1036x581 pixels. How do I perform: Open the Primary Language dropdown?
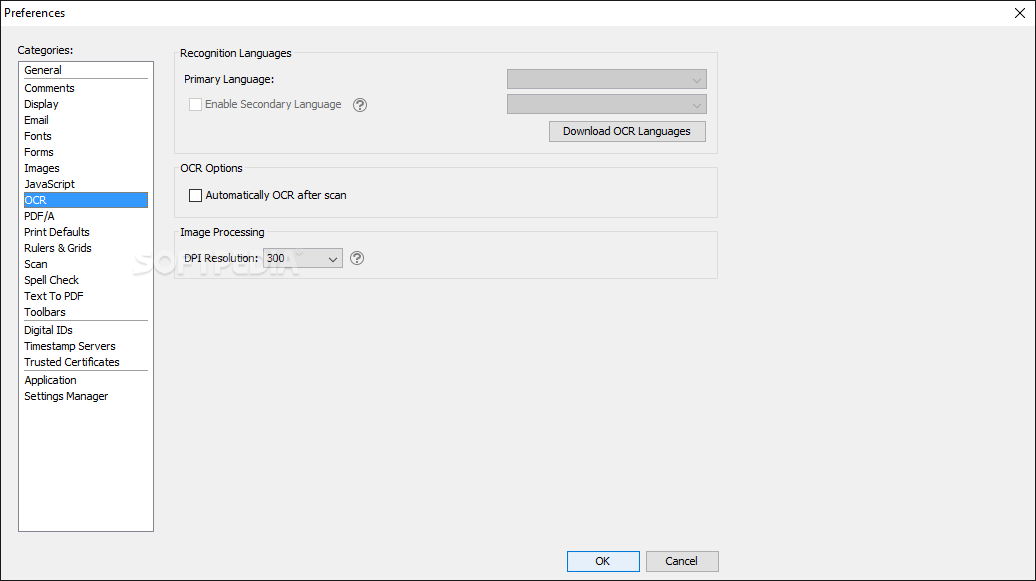pyautogui.click(x=607, y=79)
